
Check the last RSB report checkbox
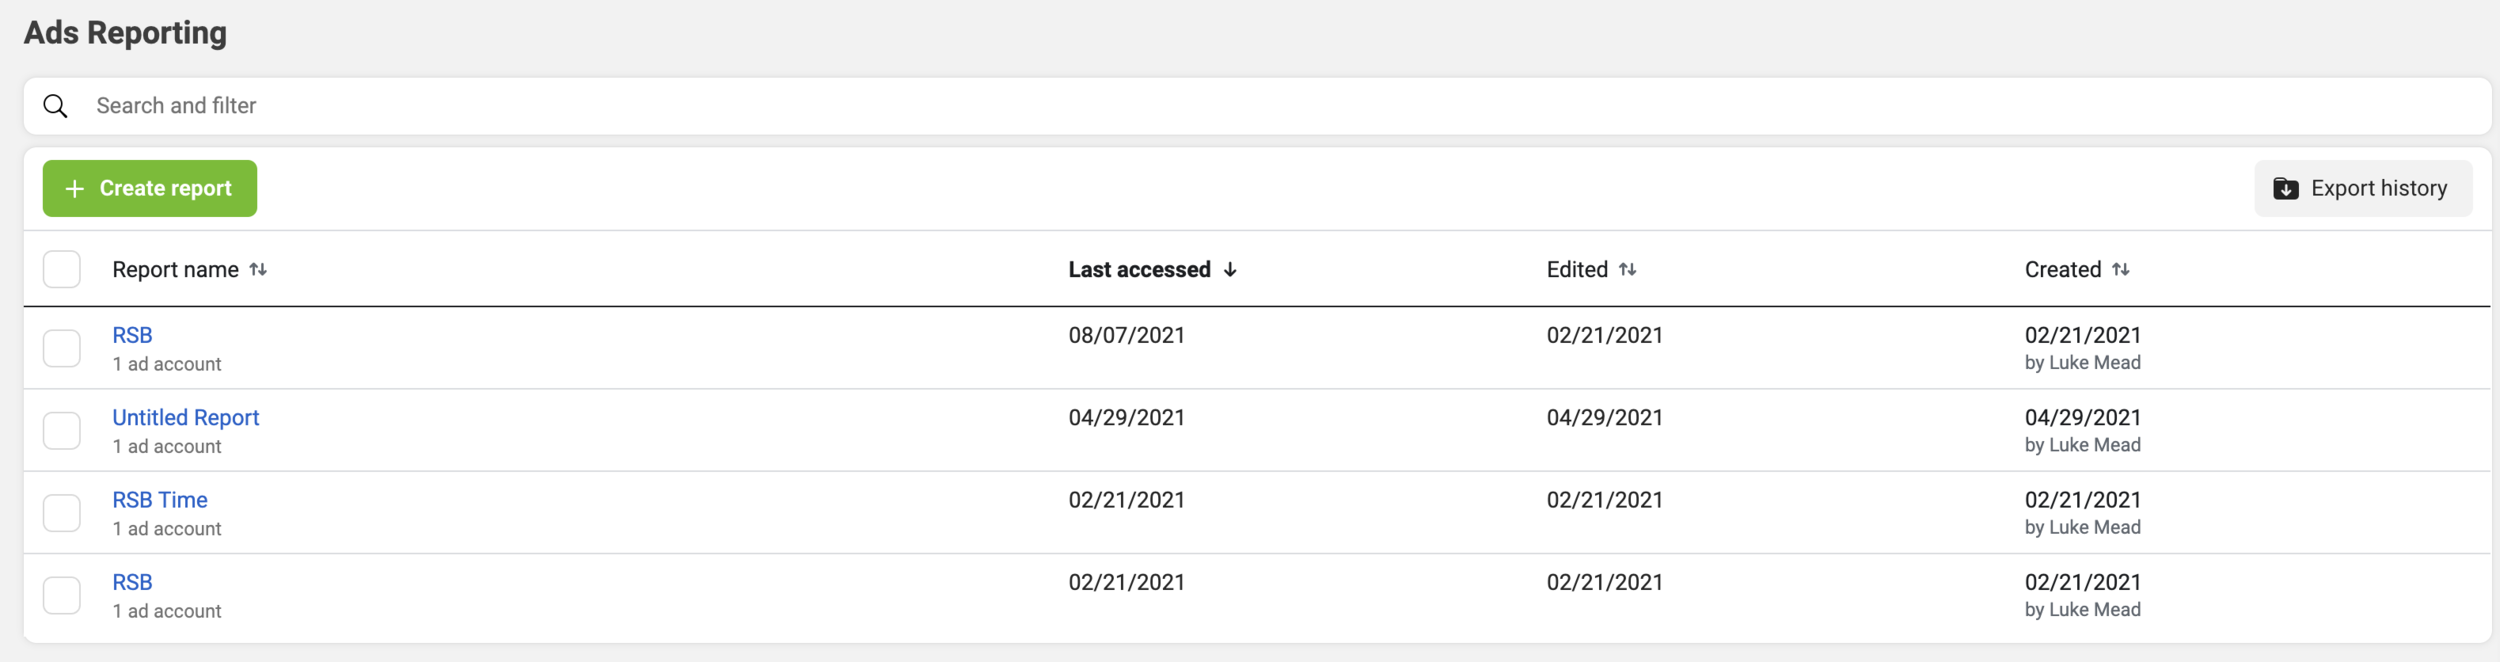62,595
